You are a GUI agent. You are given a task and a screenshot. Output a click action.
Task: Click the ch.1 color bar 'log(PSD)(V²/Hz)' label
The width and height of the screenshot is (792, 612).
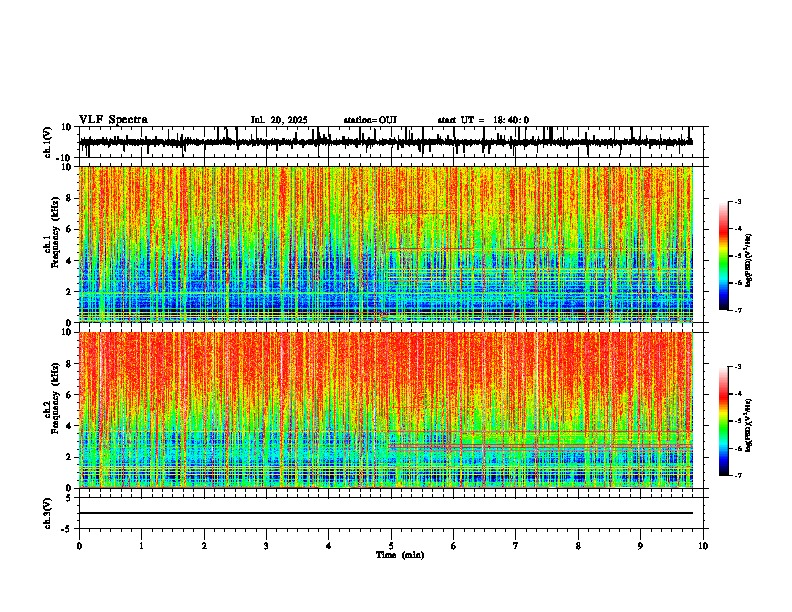(749, 261)
